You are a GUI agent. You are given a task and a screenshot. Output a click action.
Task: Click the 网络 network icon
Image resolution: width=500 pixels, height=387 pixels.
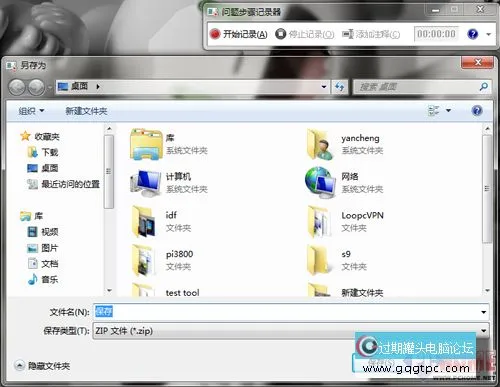click(320, 182)
